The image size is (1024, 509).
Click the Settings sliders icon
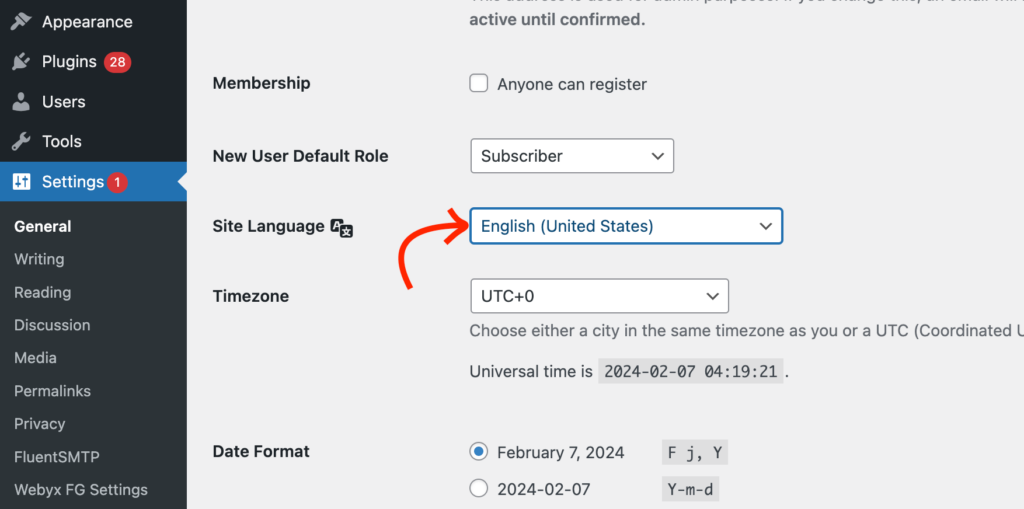point(22,182)
